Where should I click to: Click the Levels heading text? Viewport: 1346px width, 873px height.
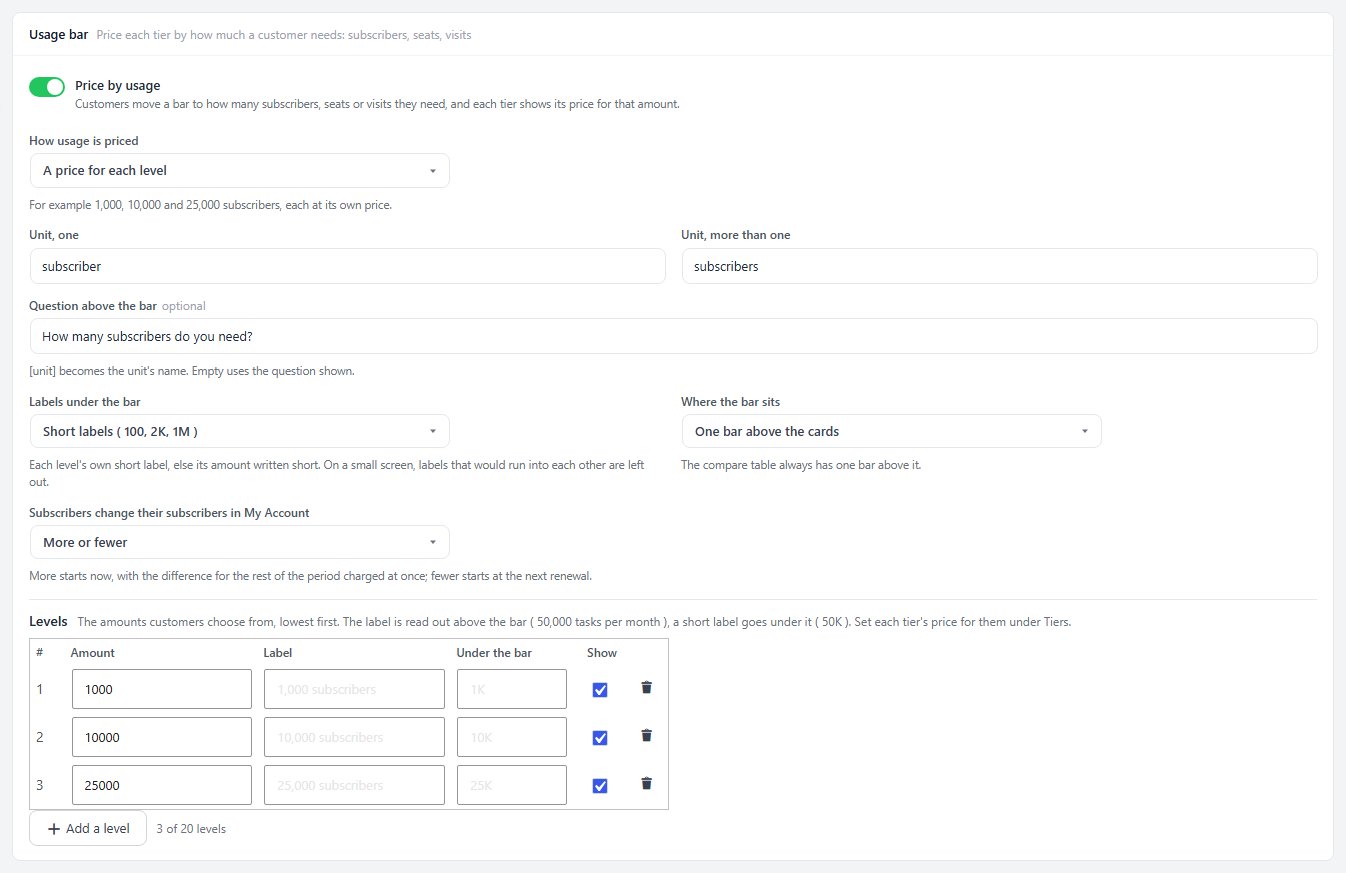coord(48,621)
